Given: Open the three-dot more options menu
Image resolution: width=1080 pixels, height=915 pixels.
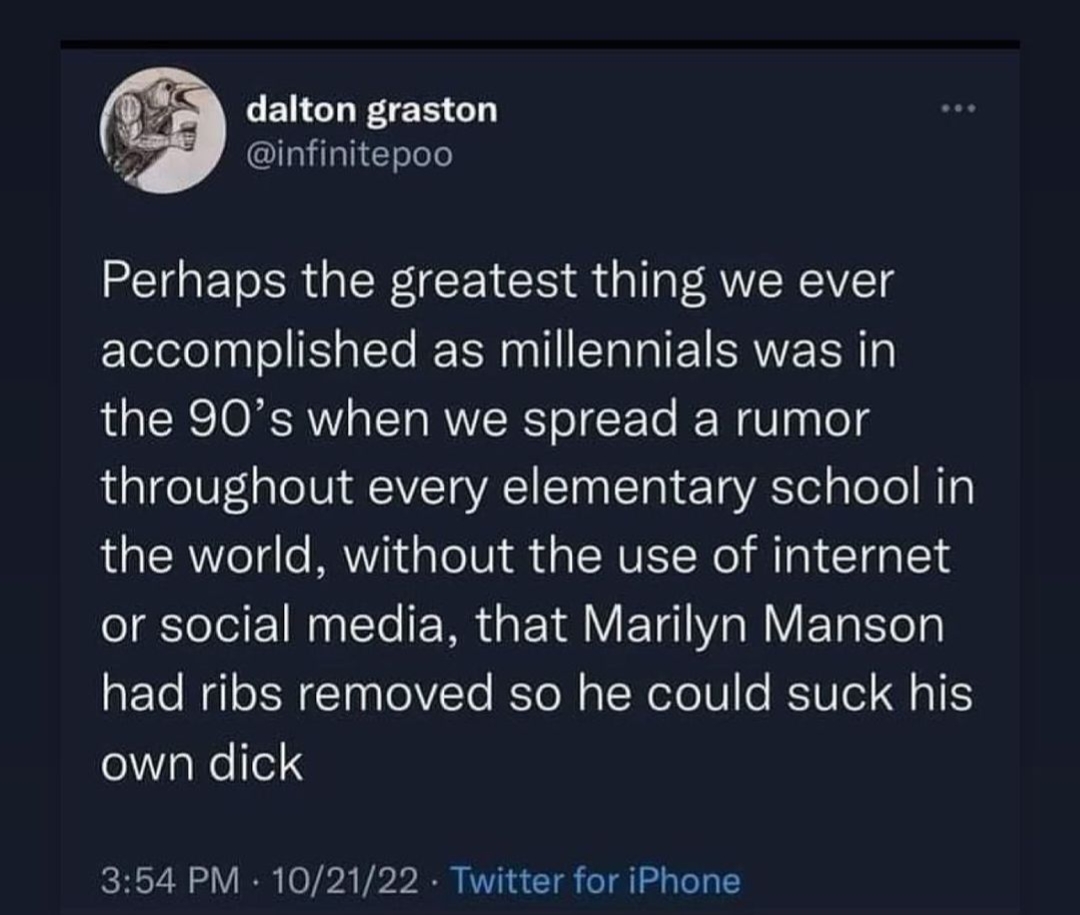Looking at the screenshot, I should (955, 108).
